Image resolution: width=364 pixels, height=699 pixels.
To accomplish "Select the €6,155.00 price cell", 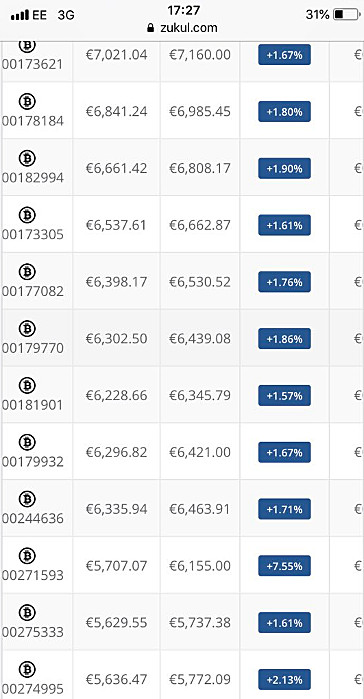I will 200,566.
